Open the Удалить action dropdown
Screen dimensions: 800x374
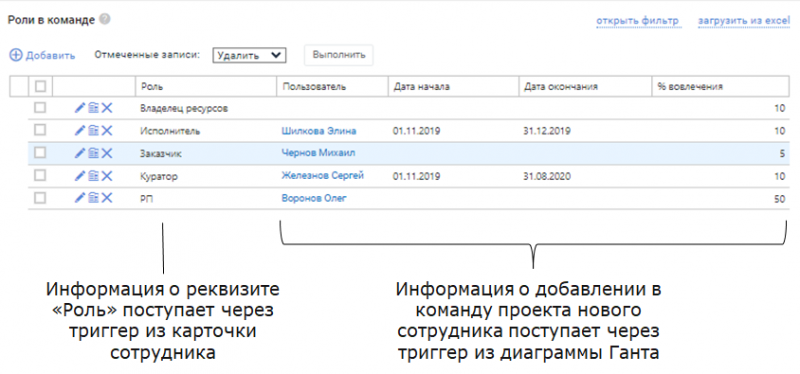point(249,56)
